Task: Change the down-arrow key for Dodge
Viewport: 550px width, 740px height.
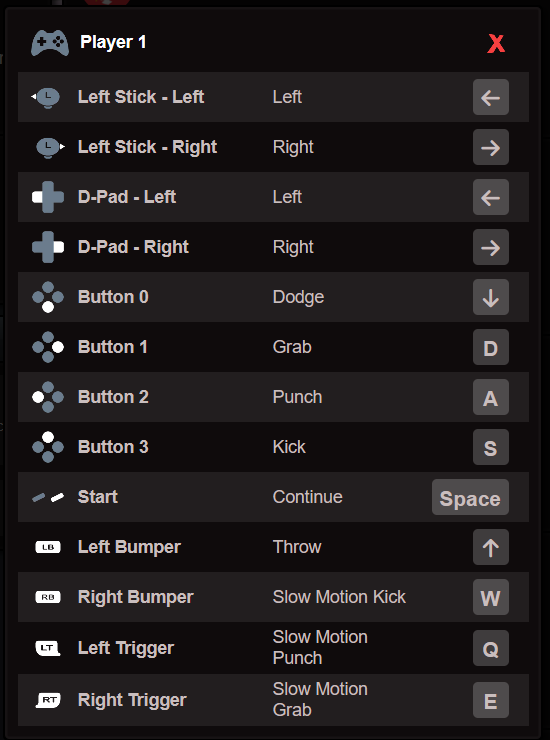Action: pos(491,297)
